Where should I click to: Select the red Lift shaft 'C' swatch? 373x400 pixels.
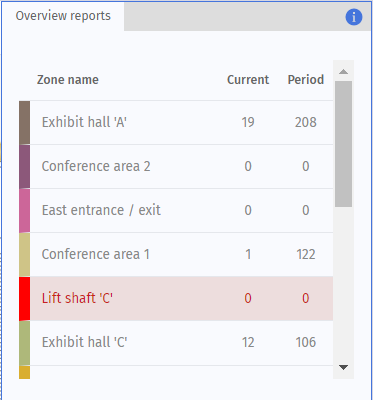[24, 299]
